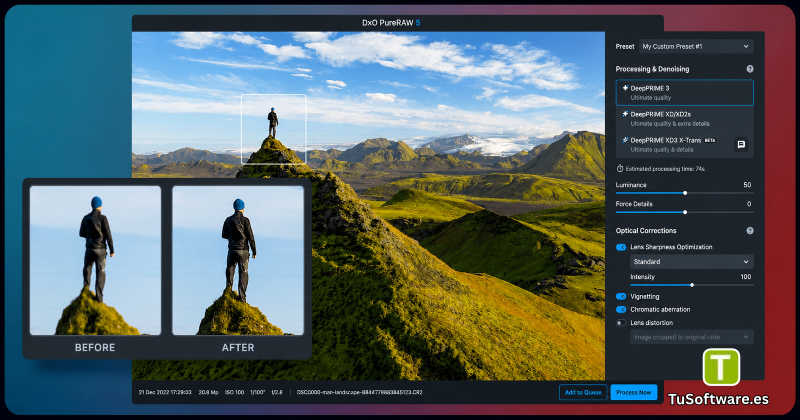Select DeepPRIME XD/XD2s processing option
Screen dimensions: 800x420
pyautogui.click(x=684, y=118)
